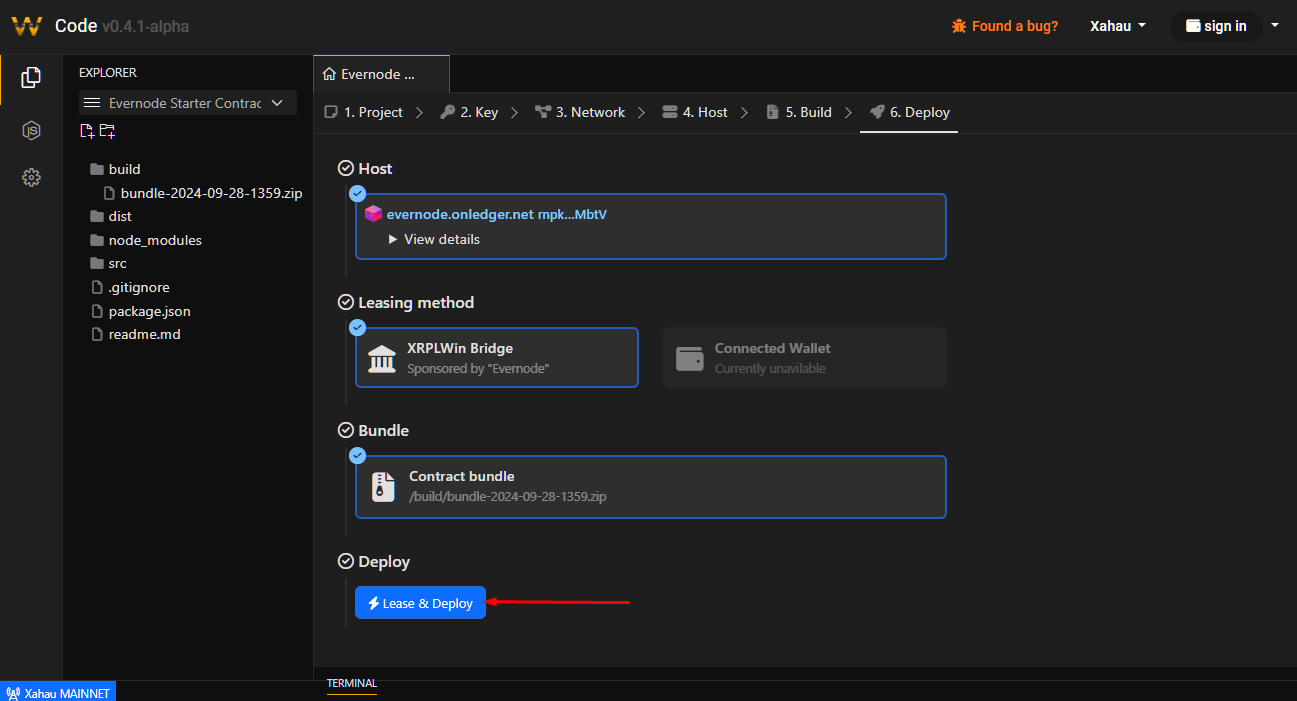Click the v0.4.1-alpha version text
This screenshot has height=701, width=1297.
(x=146, y=26)
